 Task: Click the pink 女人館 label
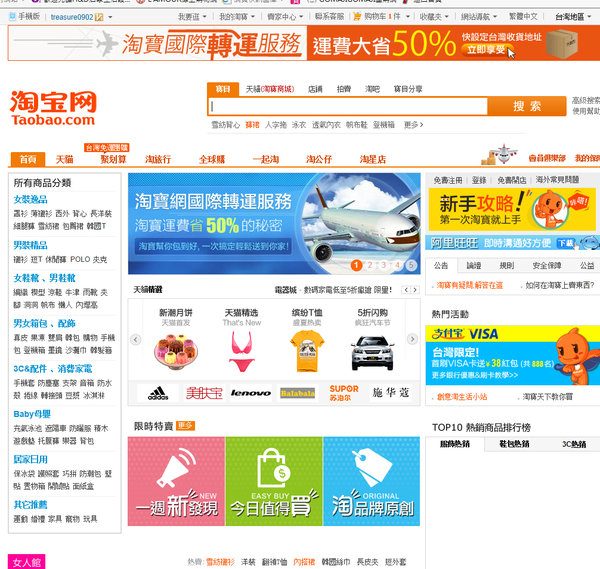click(x=26, y=562)
